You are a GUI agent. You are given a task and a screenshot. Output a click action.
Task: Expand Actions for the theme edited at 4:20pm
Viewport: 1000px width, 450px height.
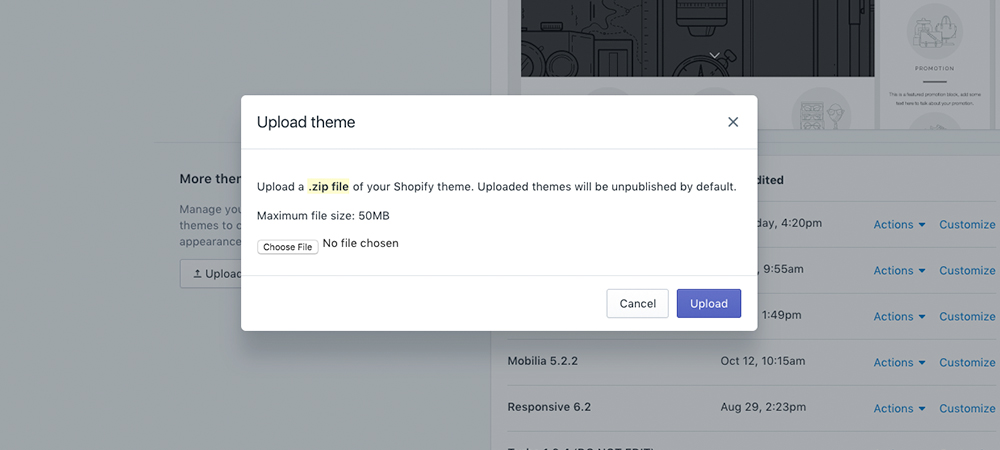point(899,225)
